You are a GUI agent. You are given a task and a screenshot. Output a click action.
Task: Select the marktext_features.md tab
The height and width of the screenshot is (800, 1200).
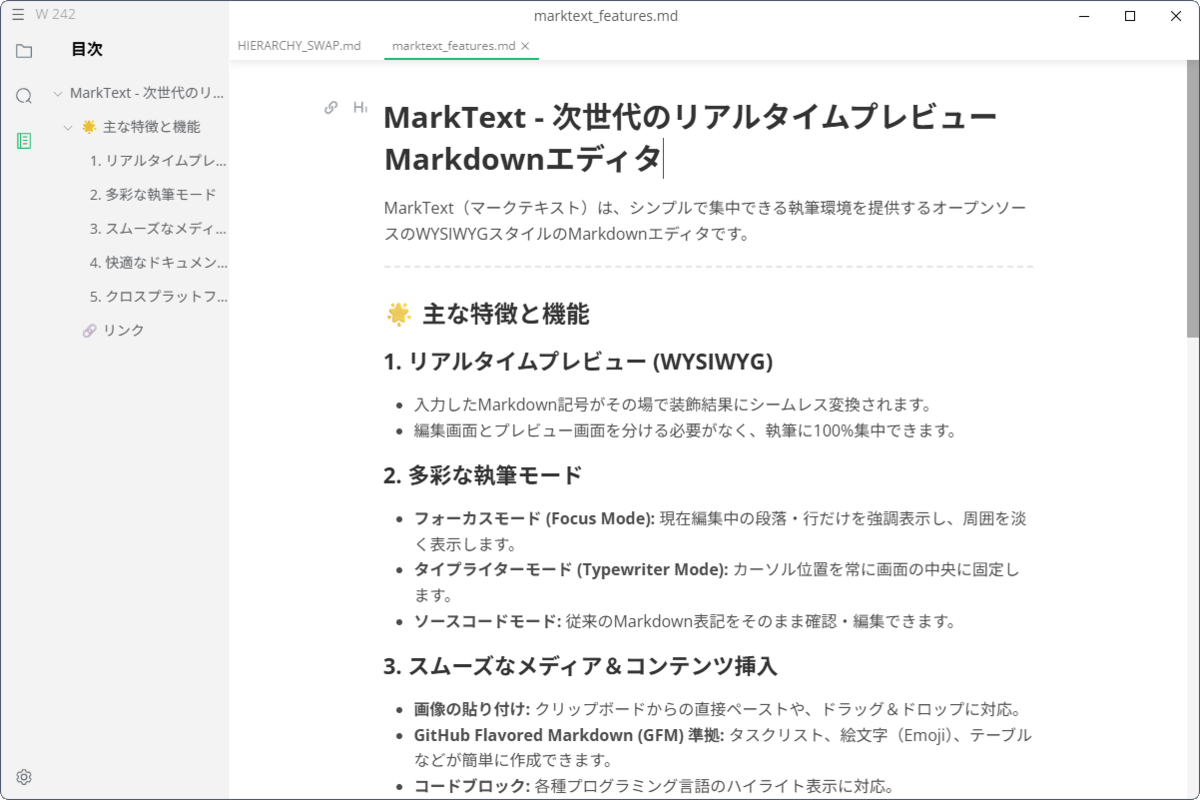(453, 46)
